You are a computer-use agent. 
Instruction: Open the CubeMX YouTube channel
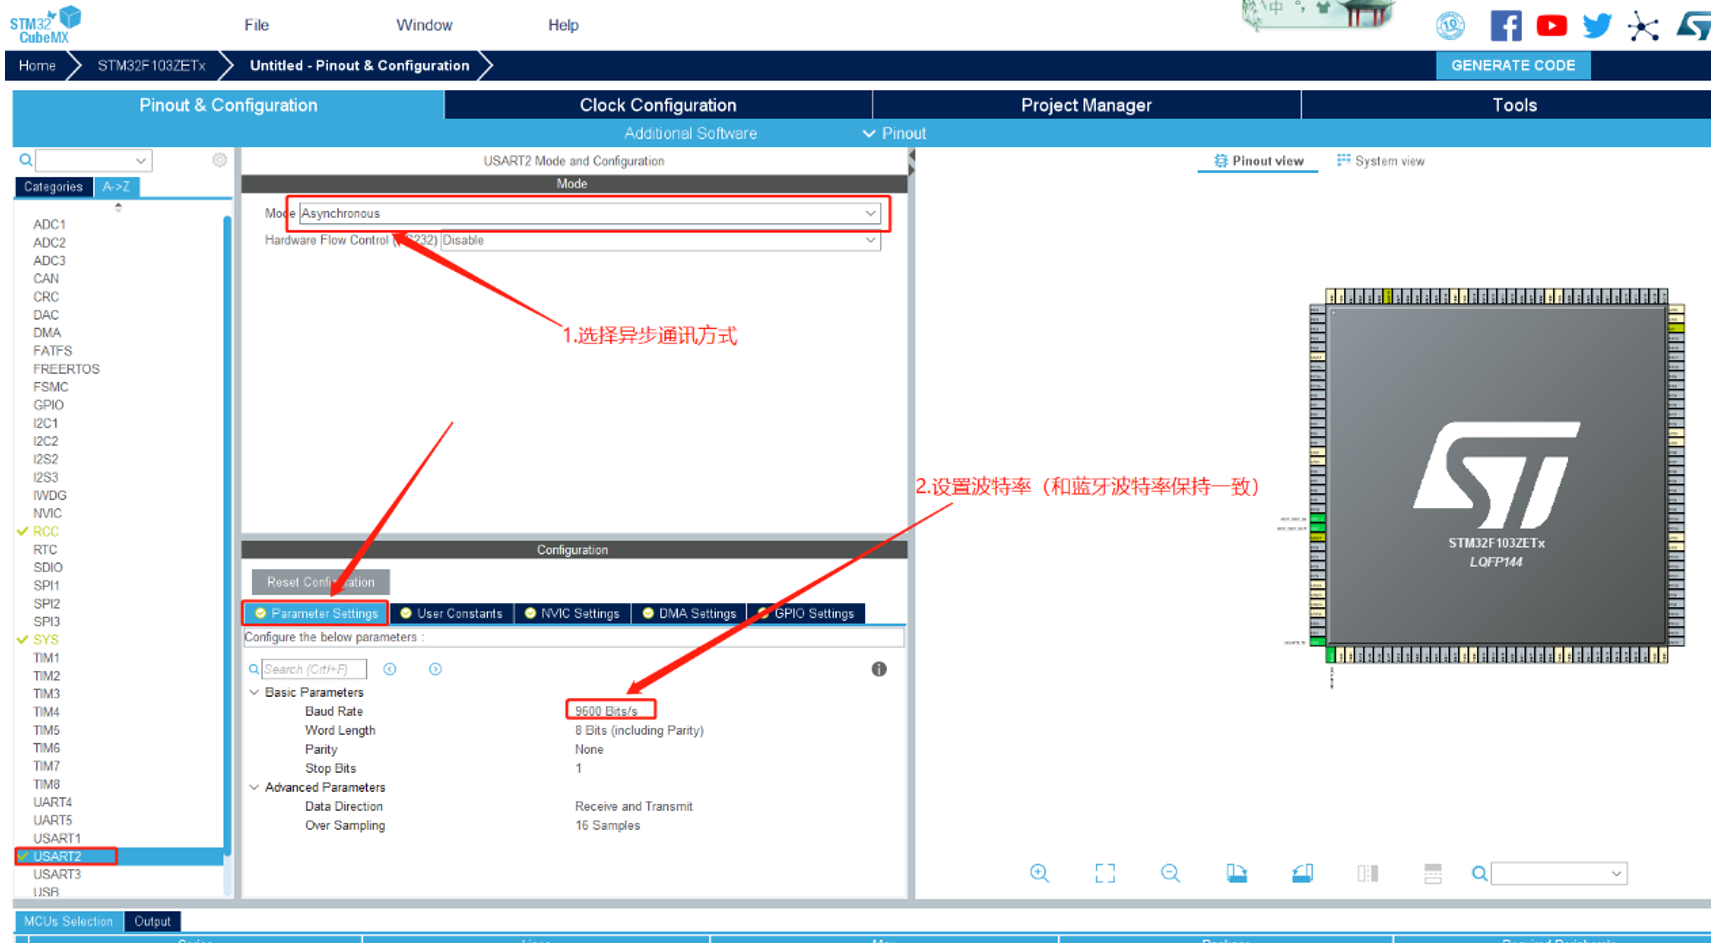1551,25
